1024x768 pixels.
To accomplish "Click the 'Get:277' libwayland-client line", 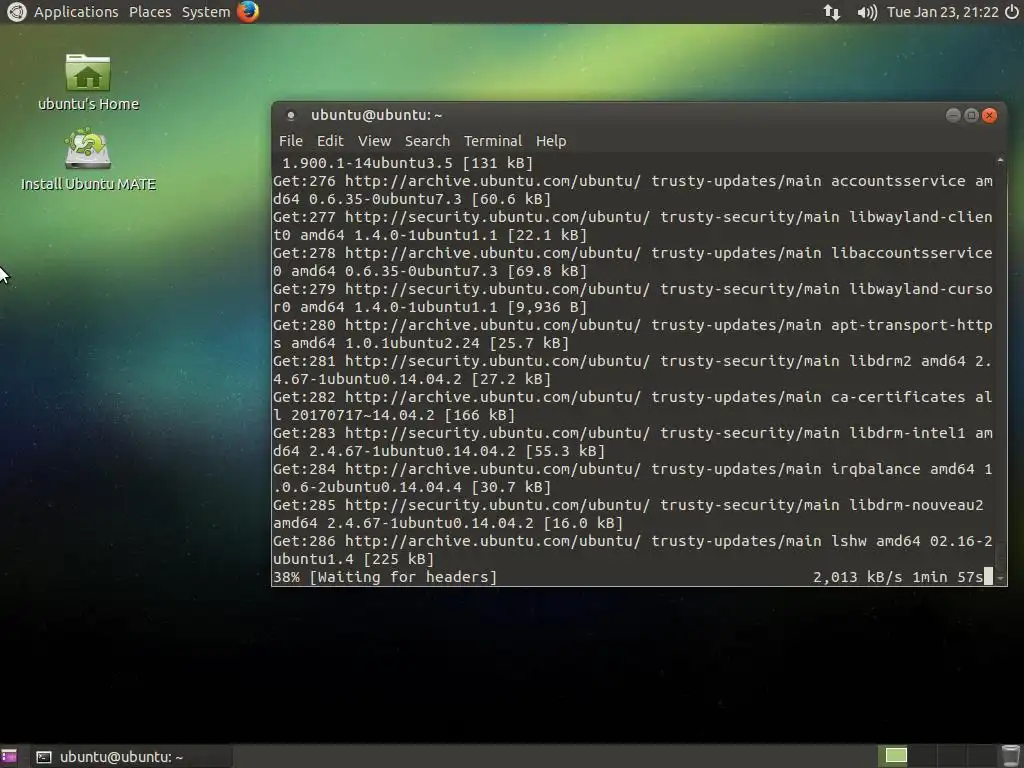I will coord(633,225).
